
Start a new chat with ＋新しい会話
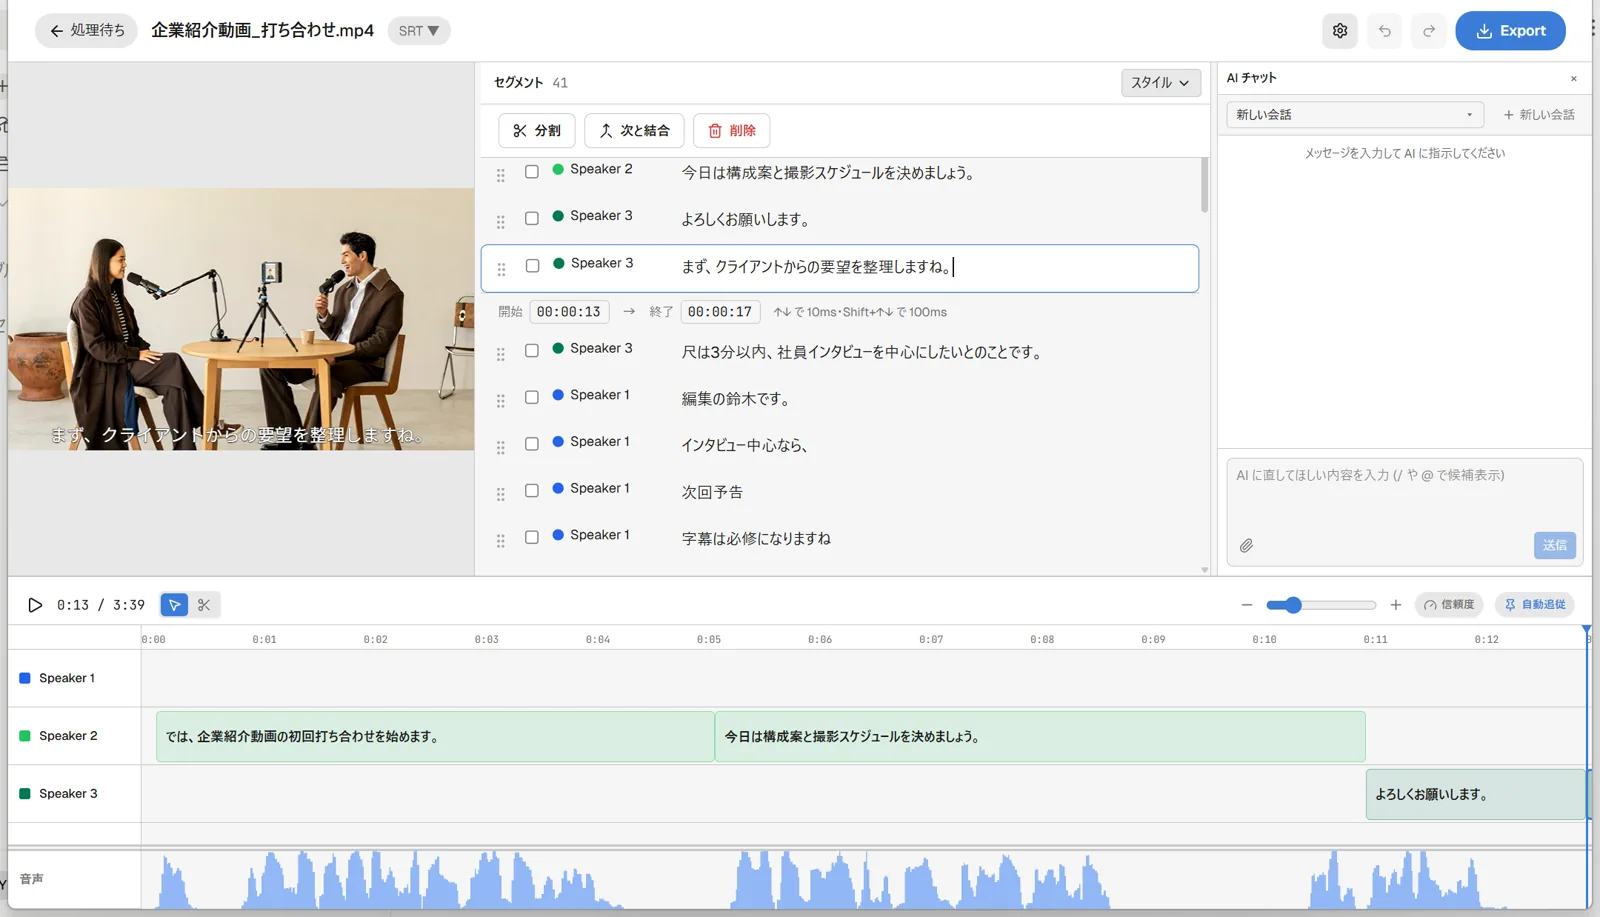tap(1539, 115)
